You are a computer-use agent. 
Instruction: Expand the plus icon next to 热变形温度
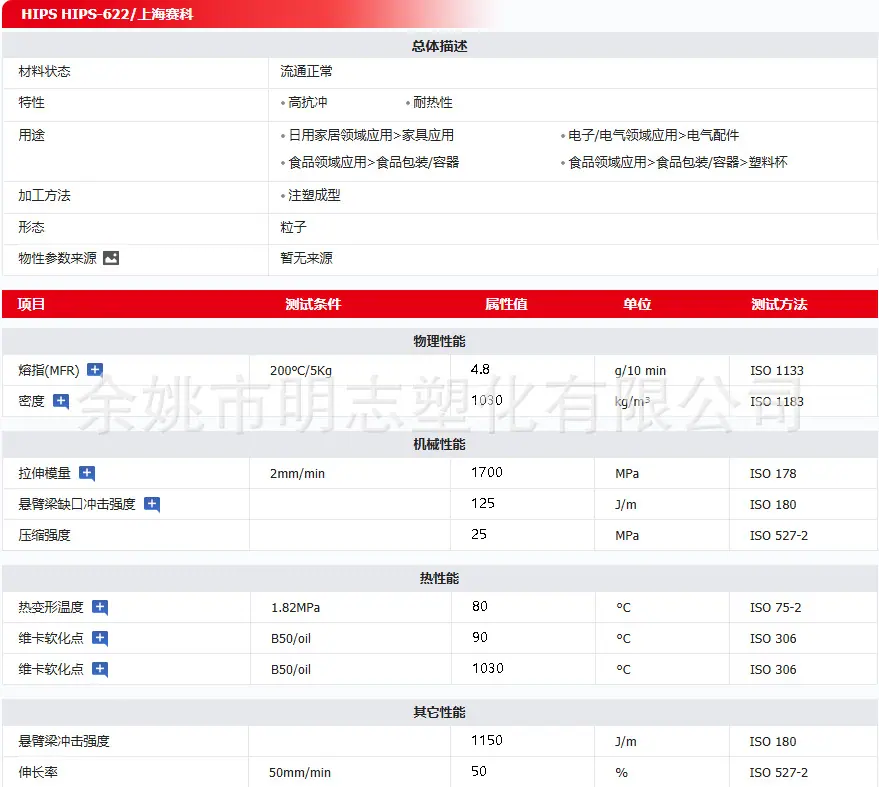(x=100, y=607)
